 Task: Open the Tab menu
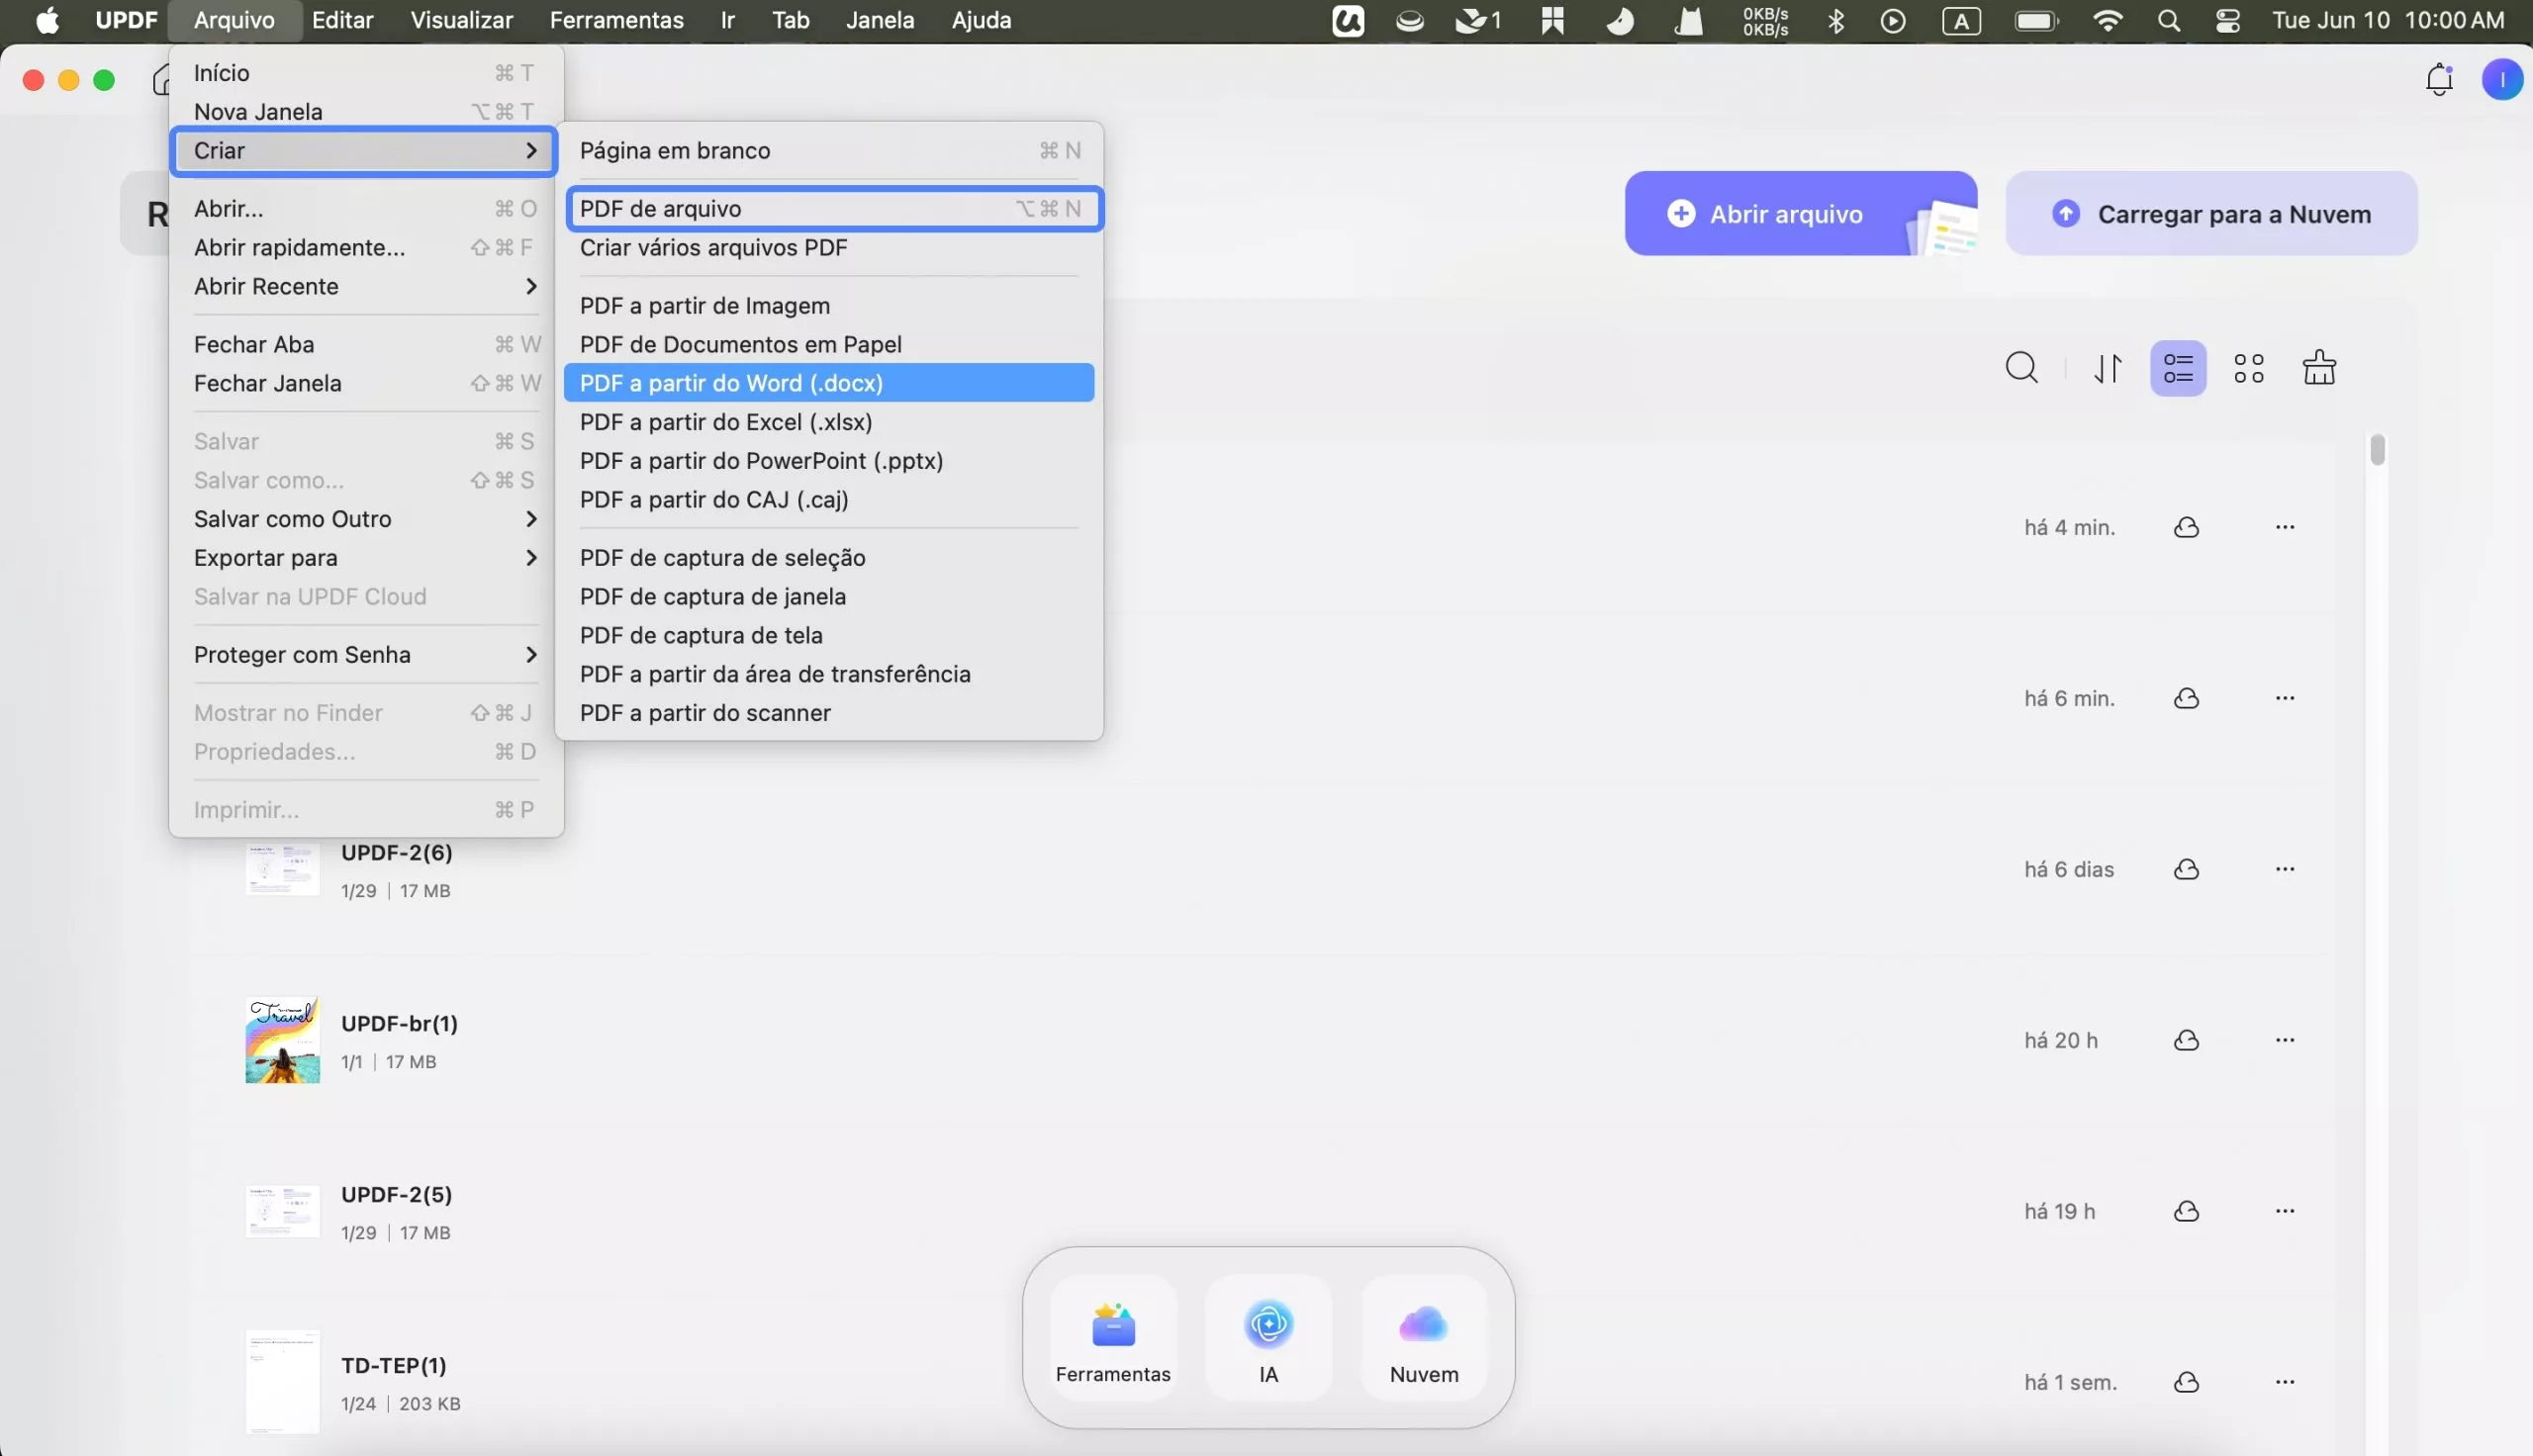click(x=790, y=21)
